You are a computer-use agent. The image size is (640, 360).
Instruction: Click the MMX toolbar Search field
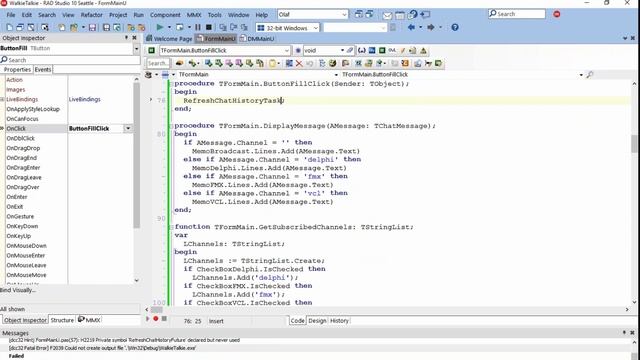coord(157,63)
